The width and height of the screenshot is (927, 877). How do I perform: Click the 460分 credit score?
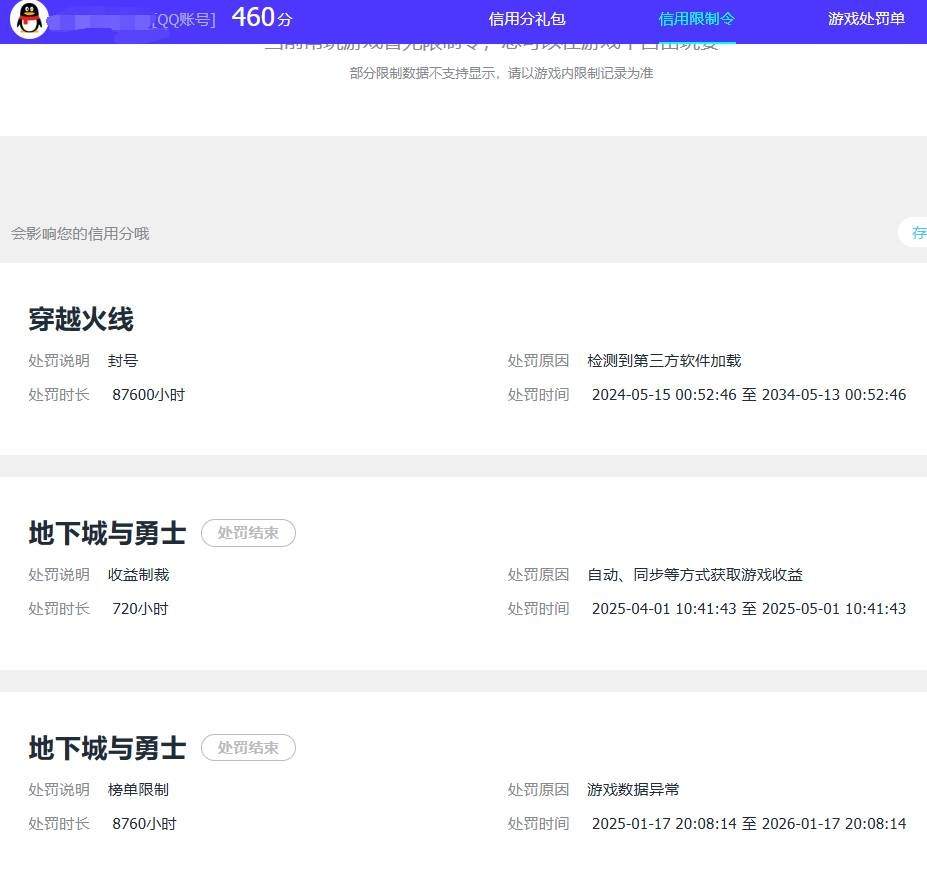point(262,17)
